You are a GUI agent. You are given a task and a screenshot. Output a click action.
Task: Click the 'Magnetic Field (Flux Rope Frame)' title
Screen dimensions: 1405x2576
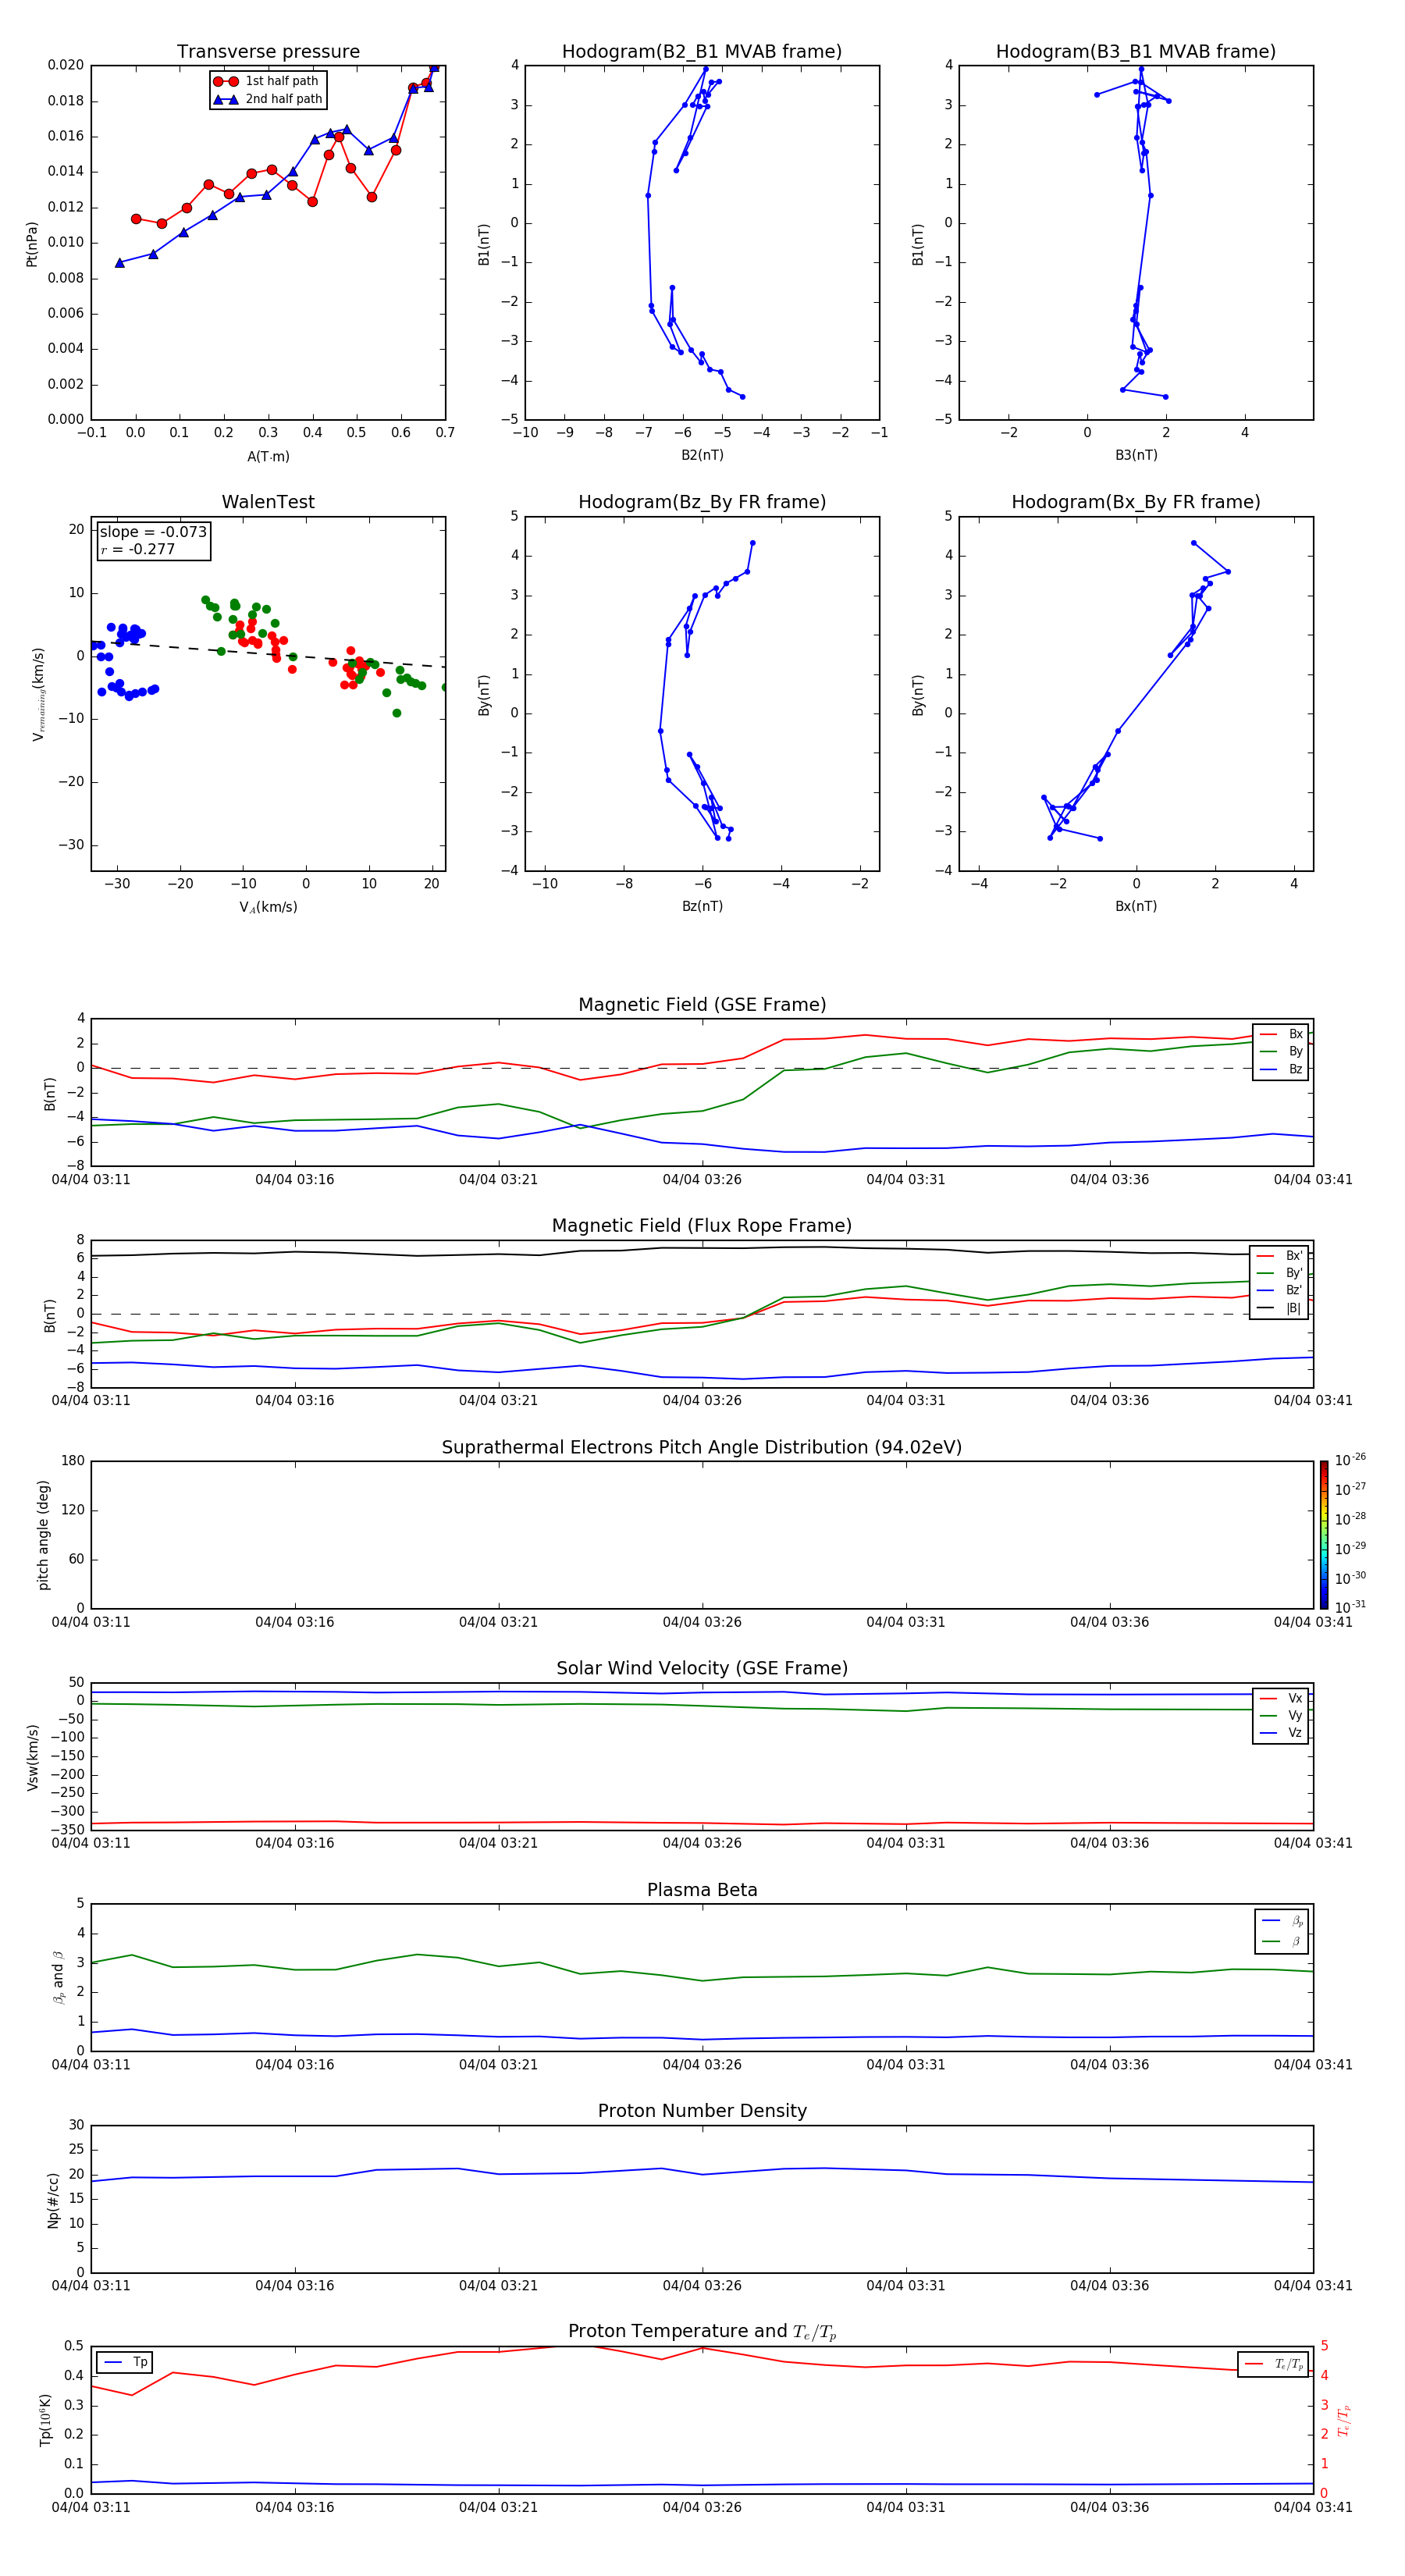point(702,1226)
